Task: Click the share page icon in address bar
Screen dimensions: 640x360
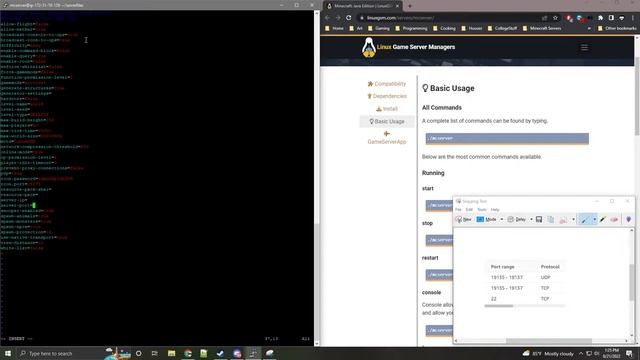Action: click(544, 18)
